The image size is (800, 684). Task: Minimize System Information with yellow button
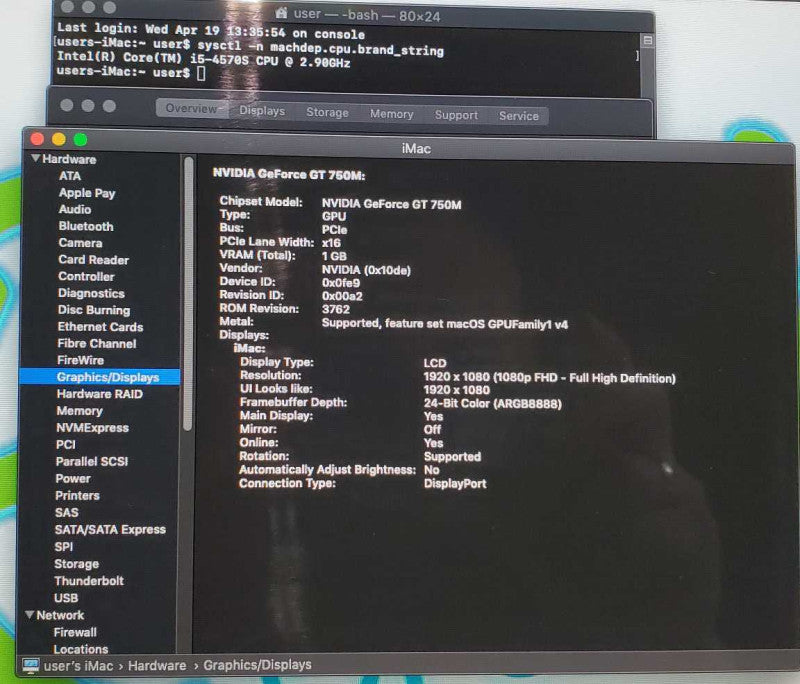pyautogui.click(x=59, y=139)
